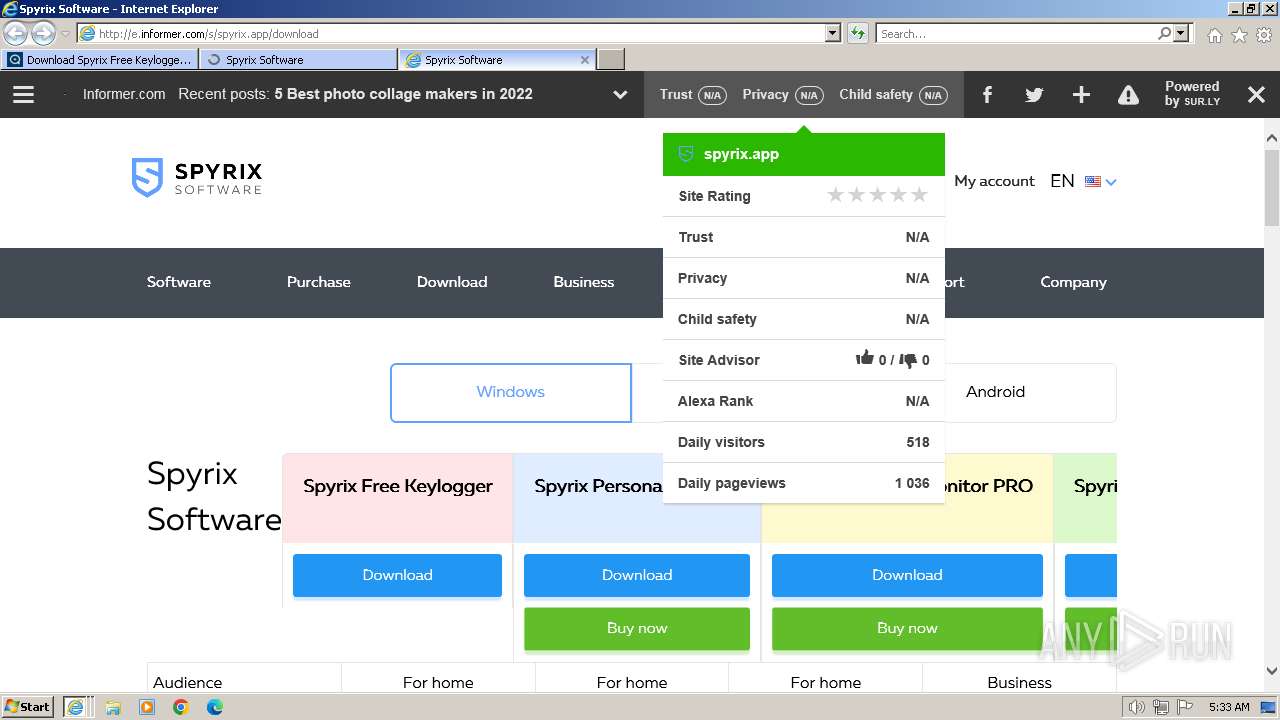Download Monitor PRO version
This screenshot has width=1280, height=720.
click(907, 575)
